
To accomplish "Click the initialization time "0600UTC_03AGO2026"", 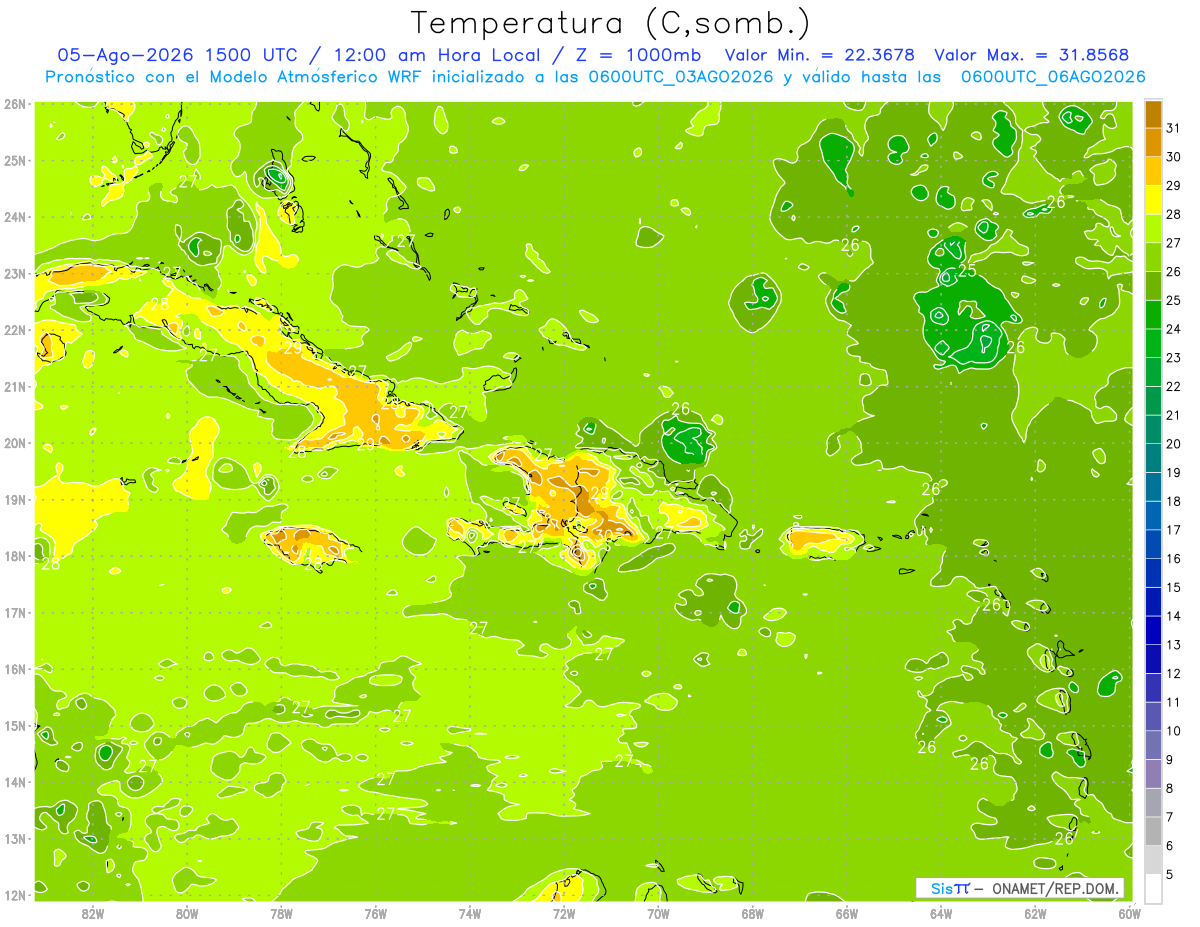I will (680, 77).
